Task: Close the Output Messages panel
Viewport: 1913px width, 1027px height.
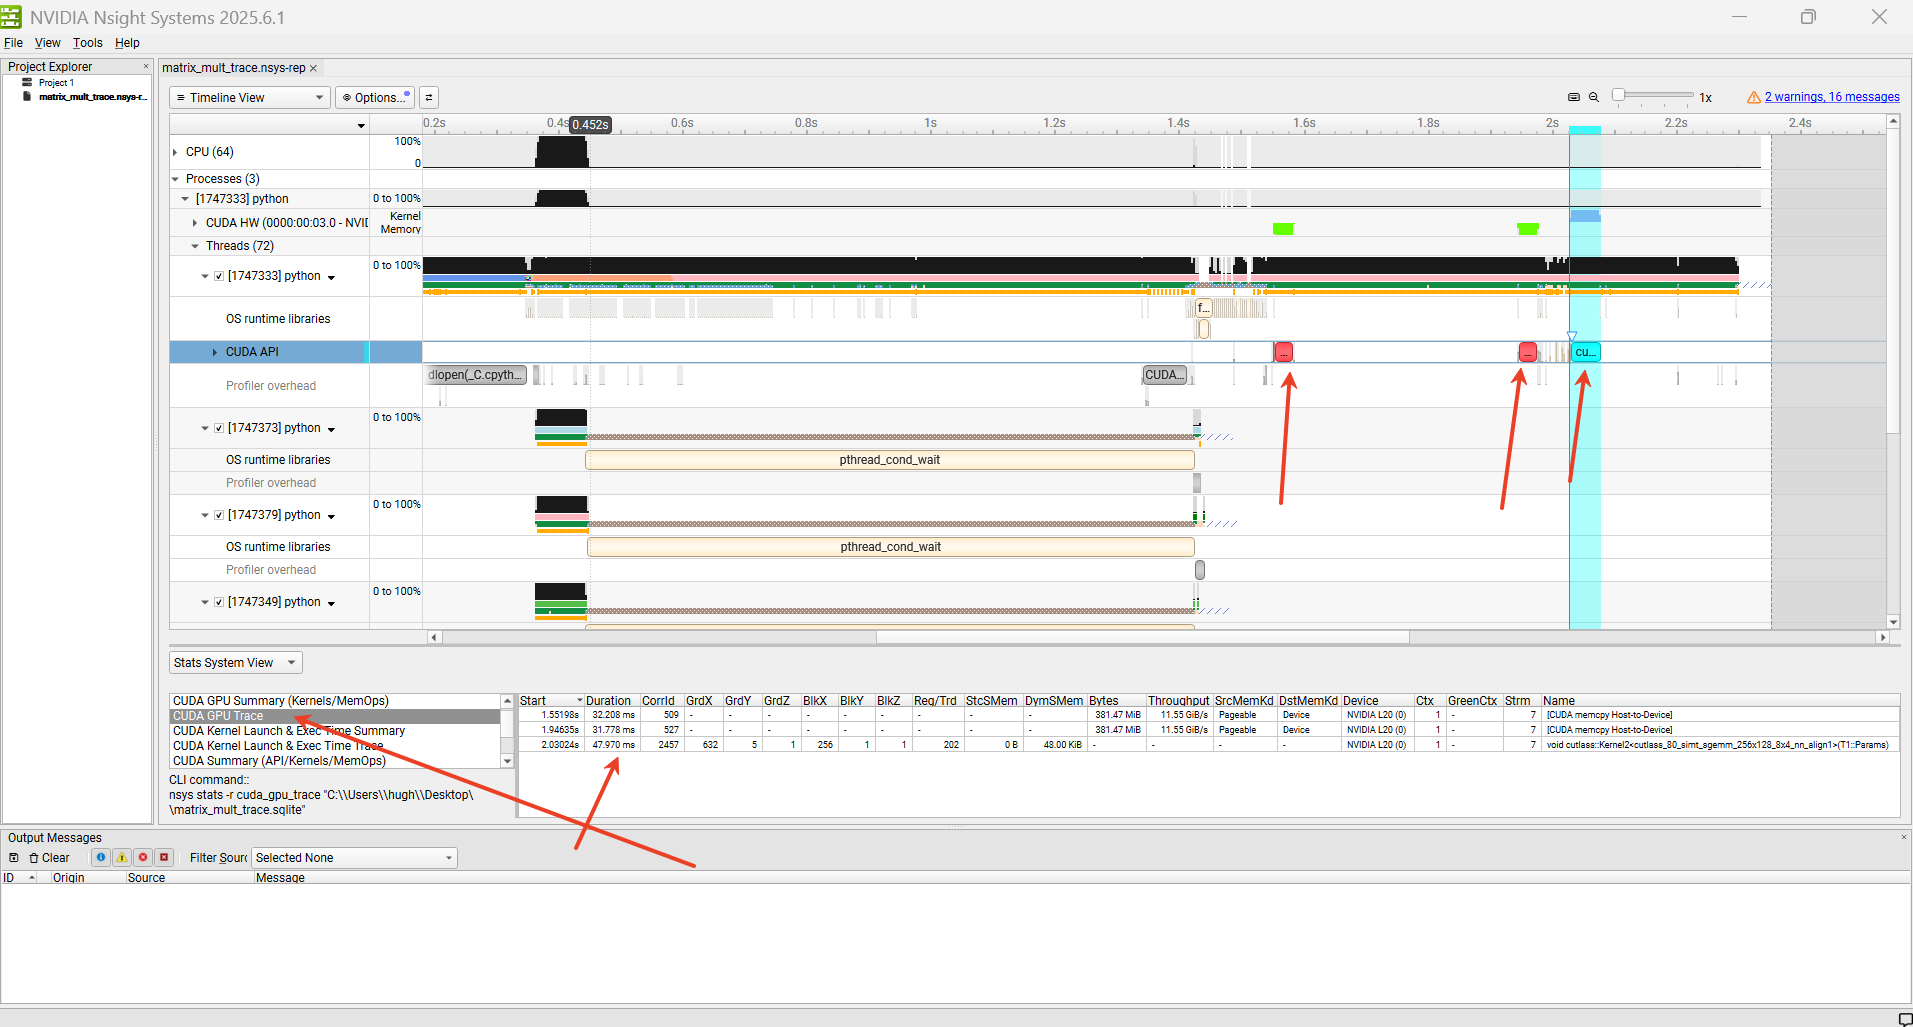Action: [x=1904, y=837]
